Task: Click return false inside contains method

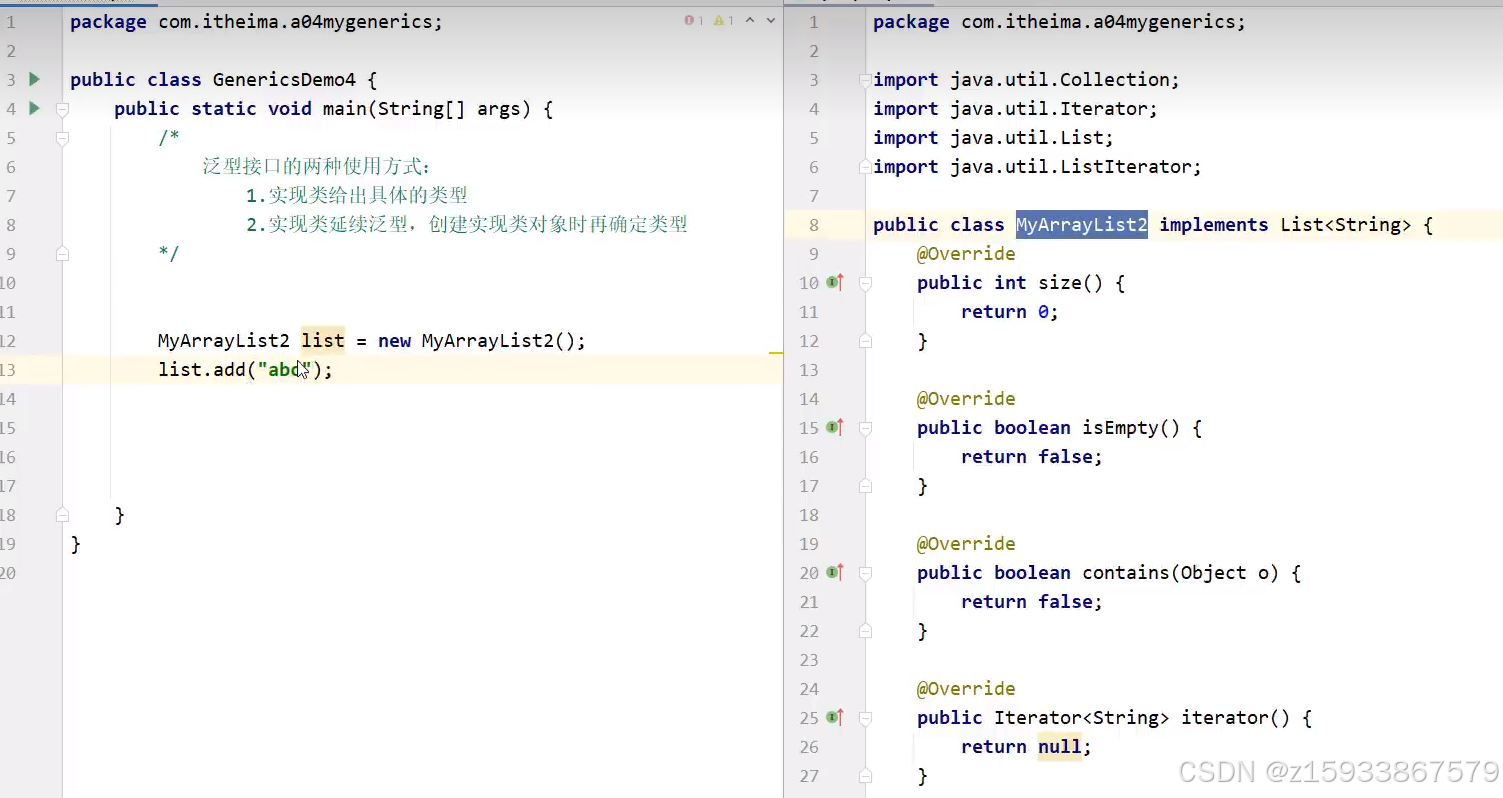Action: (1031, 602)
